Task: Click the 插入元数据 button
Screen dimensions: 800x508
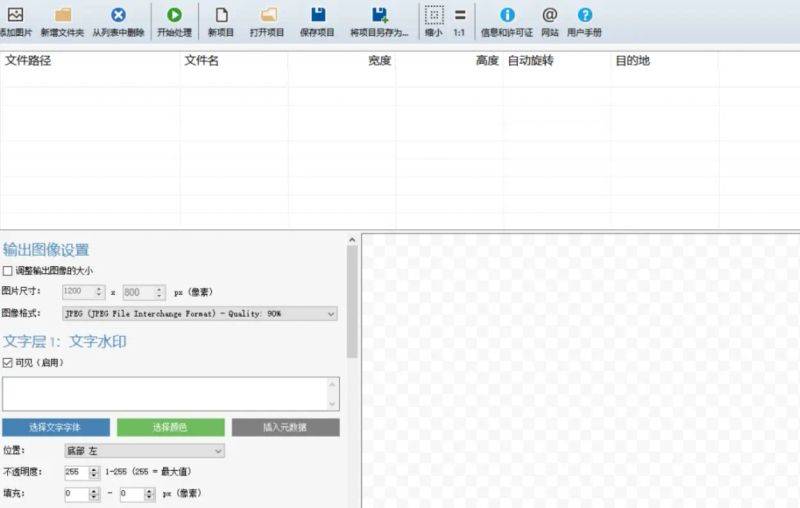Action: (x=285, y=427)
